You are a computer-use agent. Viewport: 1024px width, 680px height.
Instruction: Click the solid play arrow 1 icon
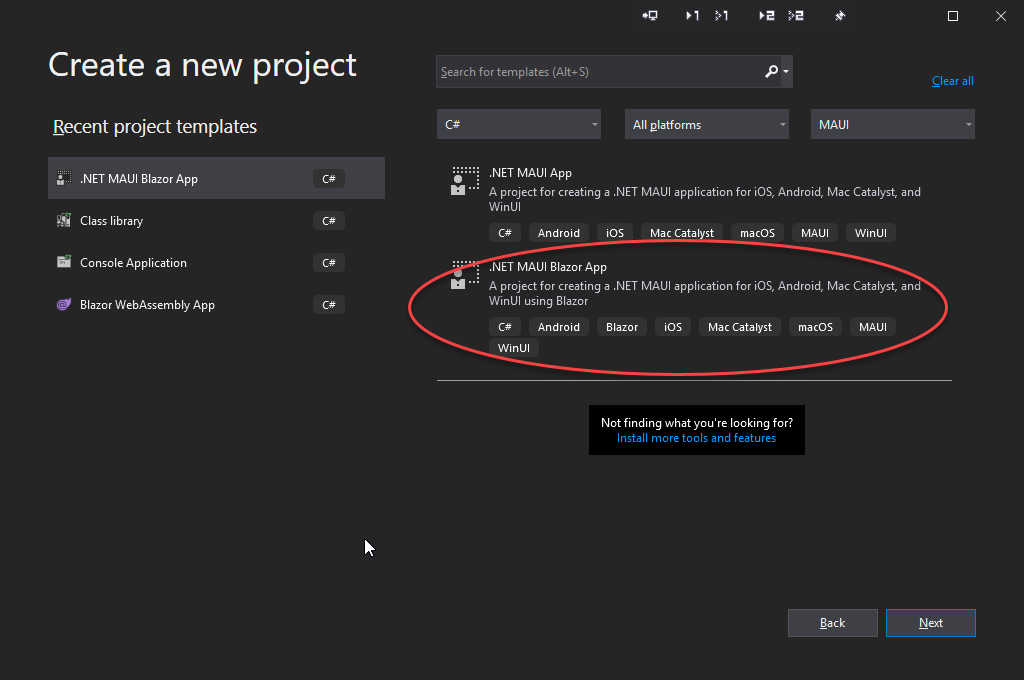click(x=692, y=16)
